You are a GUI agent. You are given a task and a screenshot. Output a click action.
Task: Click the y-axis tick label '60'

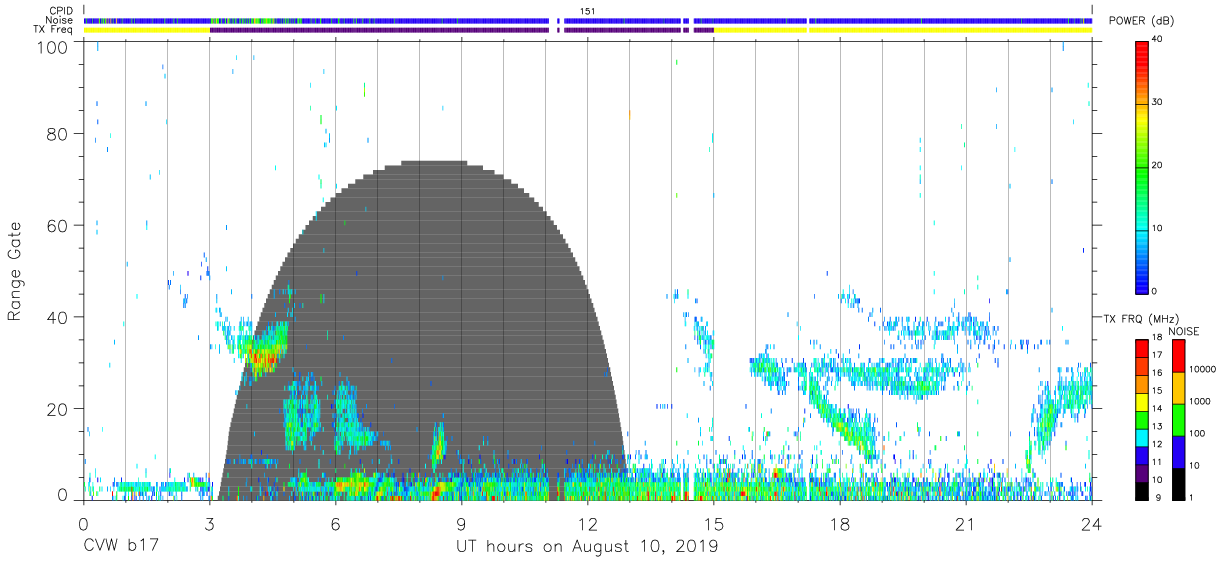[58, 226]
